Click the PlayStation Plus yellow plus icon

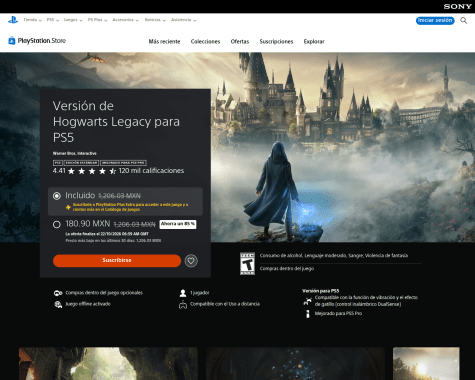[x=68, y=207]
